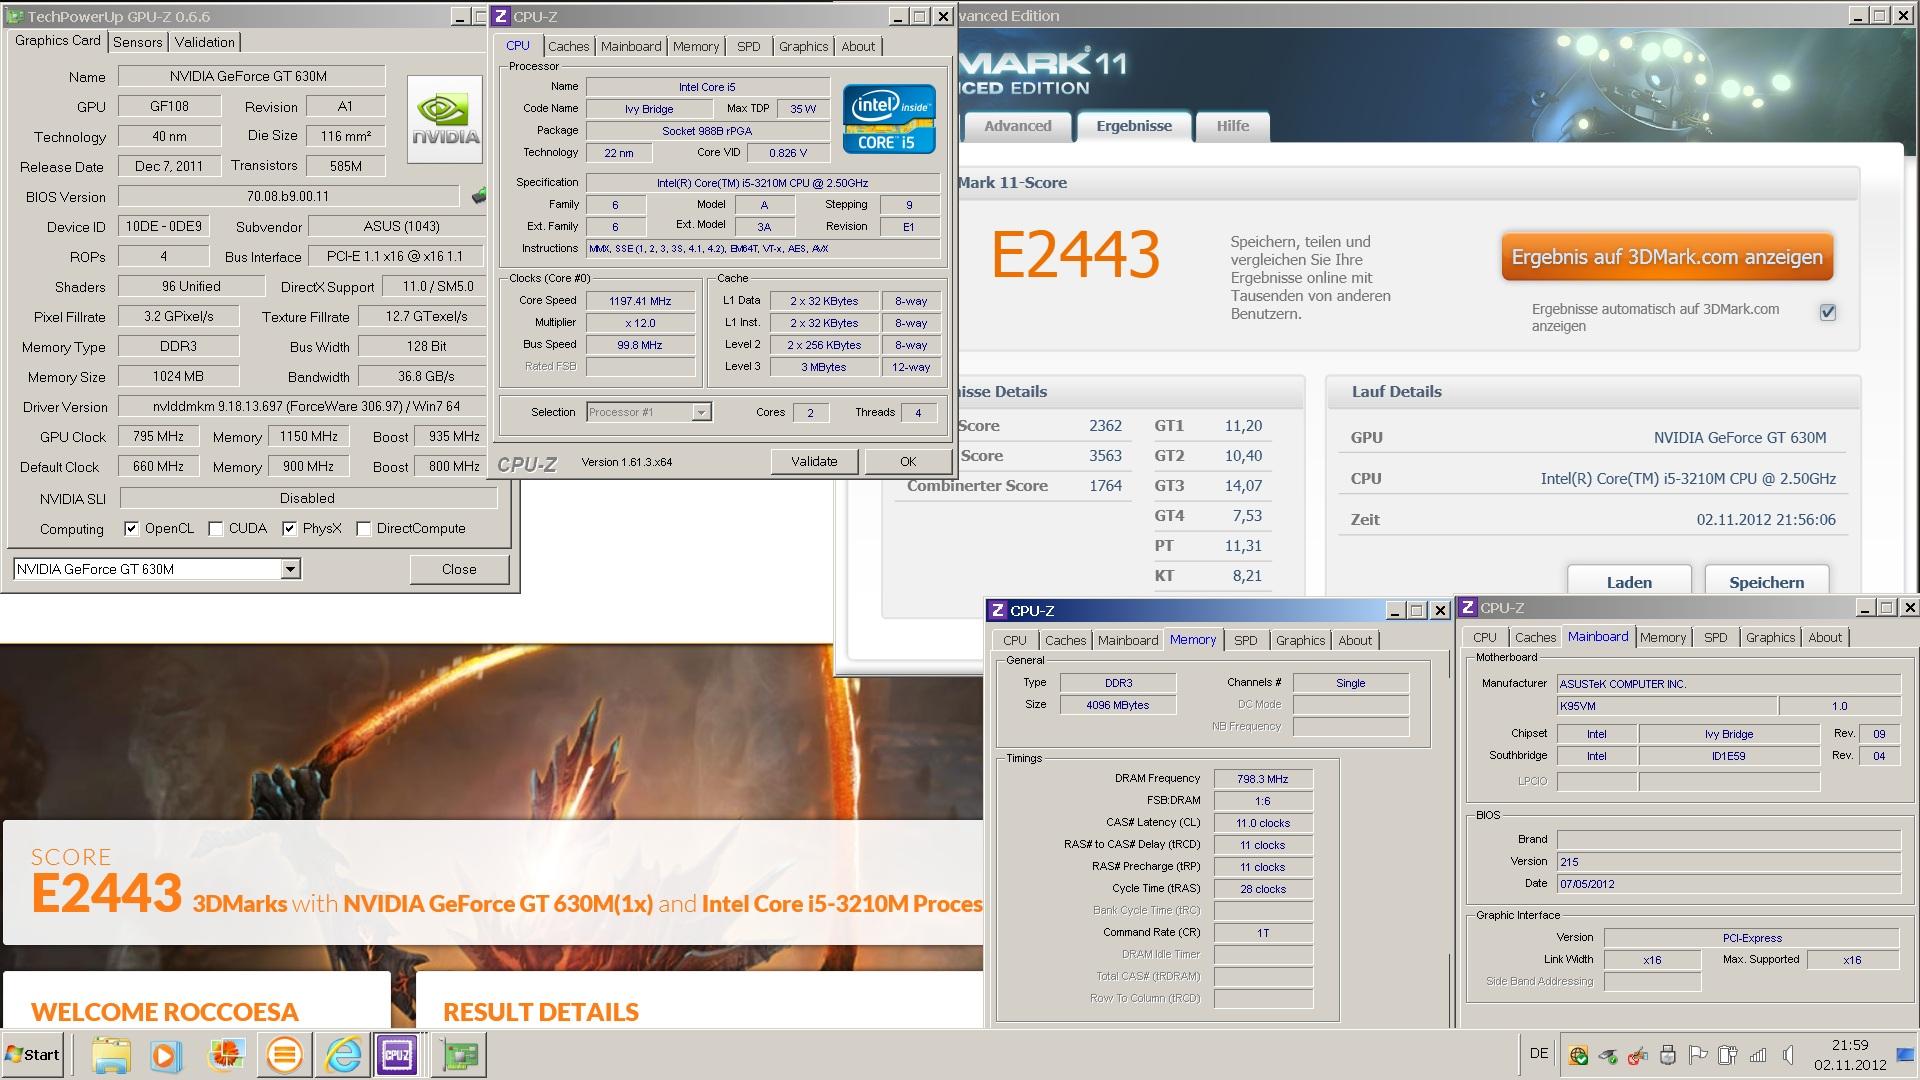Open the photo gallery flower icon in taskbar
1920x1080 pixels.
[226, 1055]
